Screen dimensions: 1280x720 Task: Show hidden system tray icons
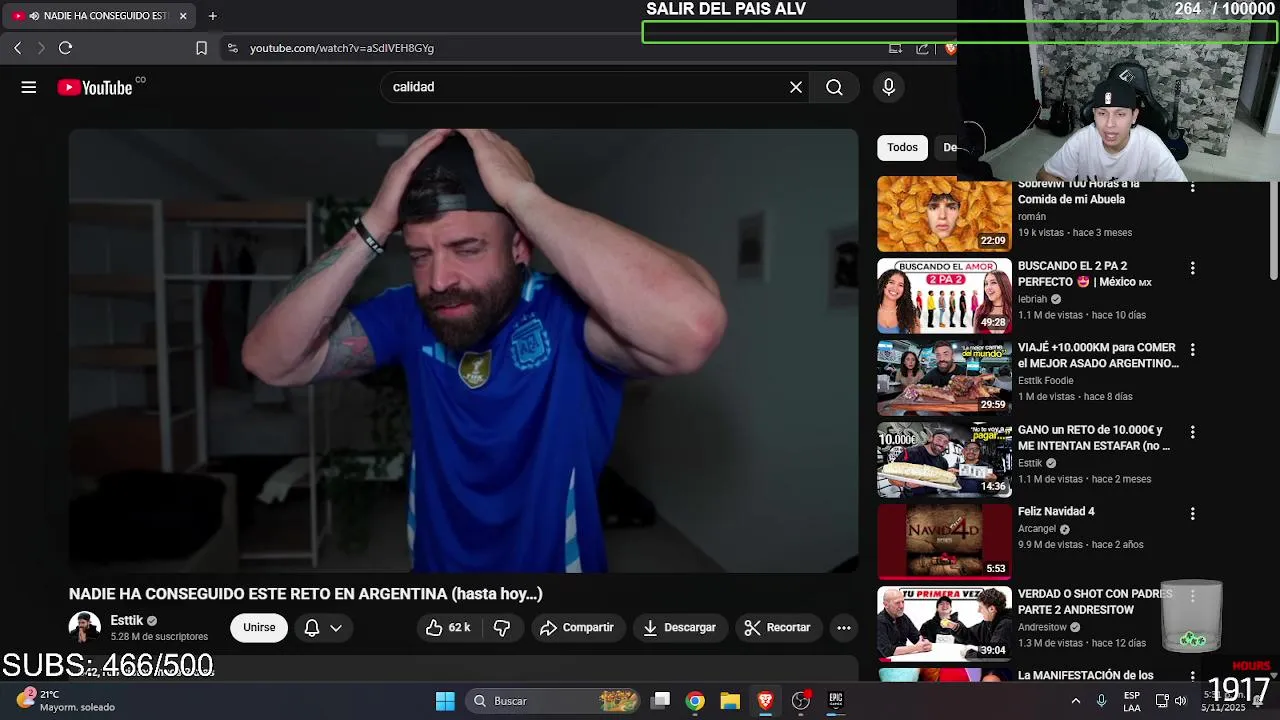pos(1075,701)
